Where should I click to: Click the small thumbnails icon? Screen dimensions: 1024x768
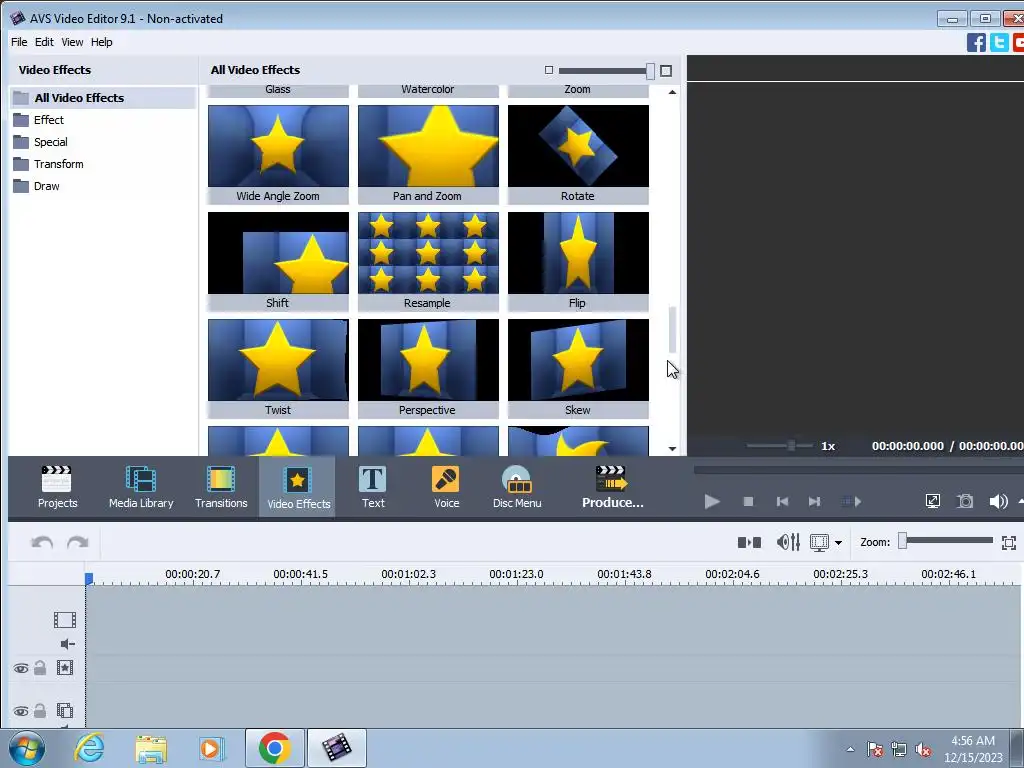click(x=549, y=70)
